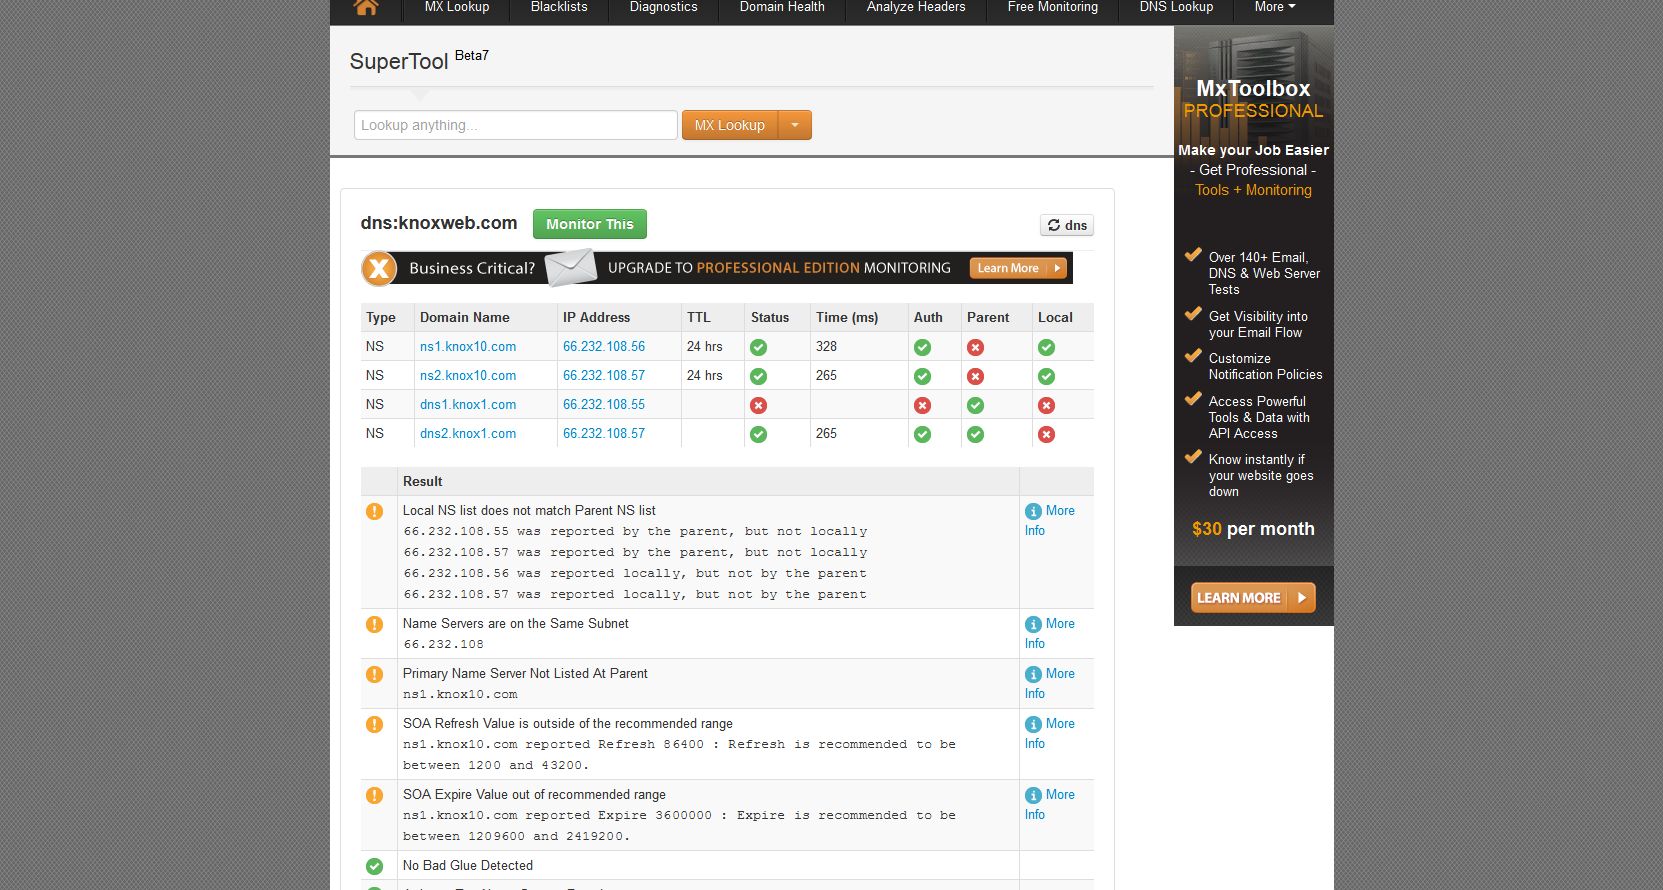Click the green Monitor This button

click(x=590, y=224)
